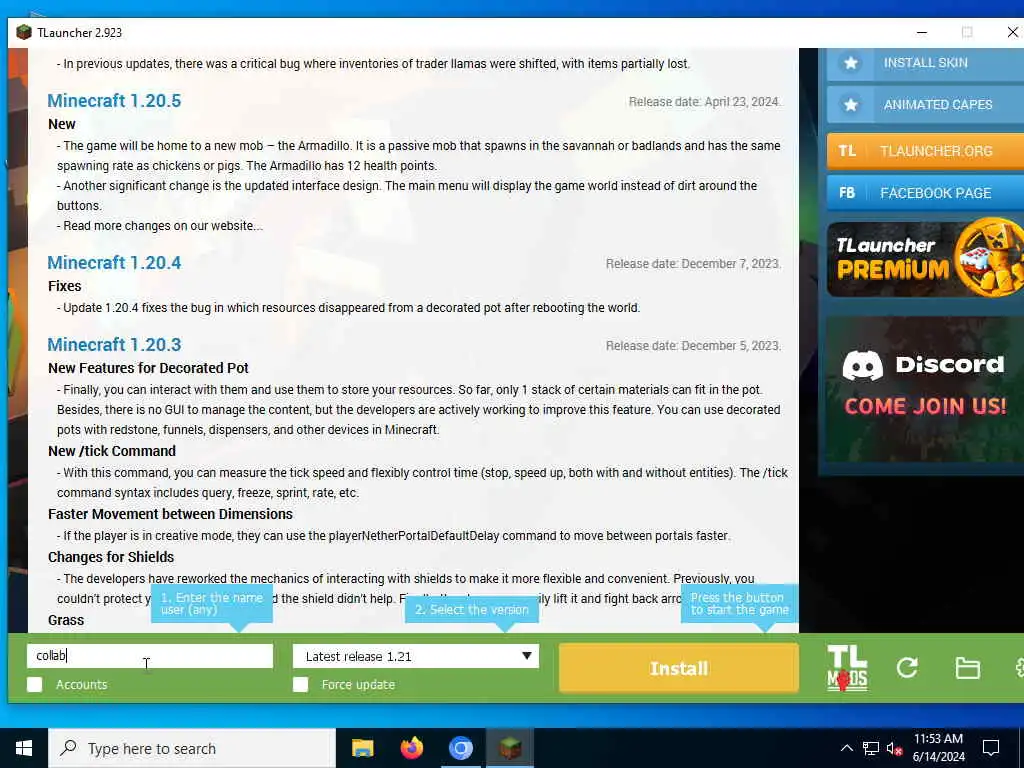Open the taskbar clock showing 11:53 AM
The image size is (1024, 768).
(x=938, y=748)
